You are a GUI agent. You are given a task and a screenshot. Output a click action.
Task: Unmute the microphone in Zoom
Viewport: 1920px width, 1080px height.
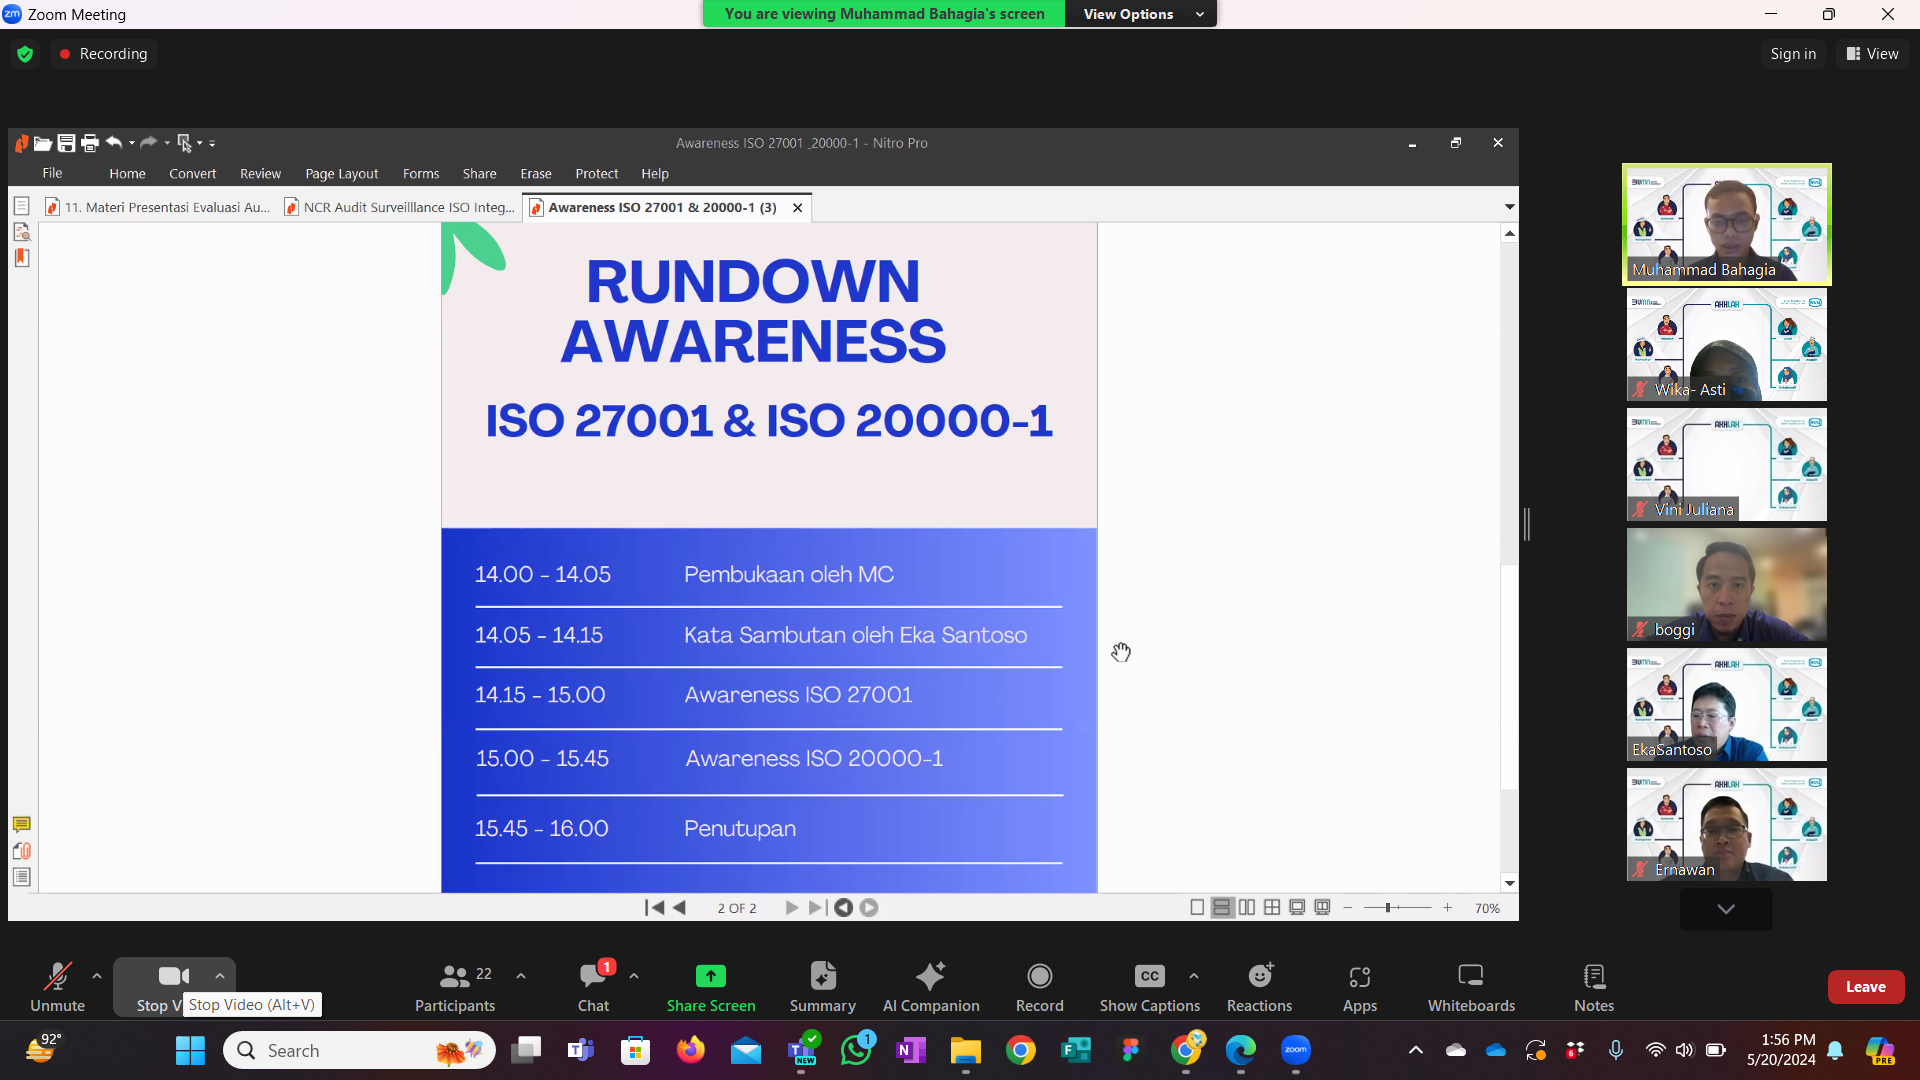pyautogui.click(x=57, y=986)
